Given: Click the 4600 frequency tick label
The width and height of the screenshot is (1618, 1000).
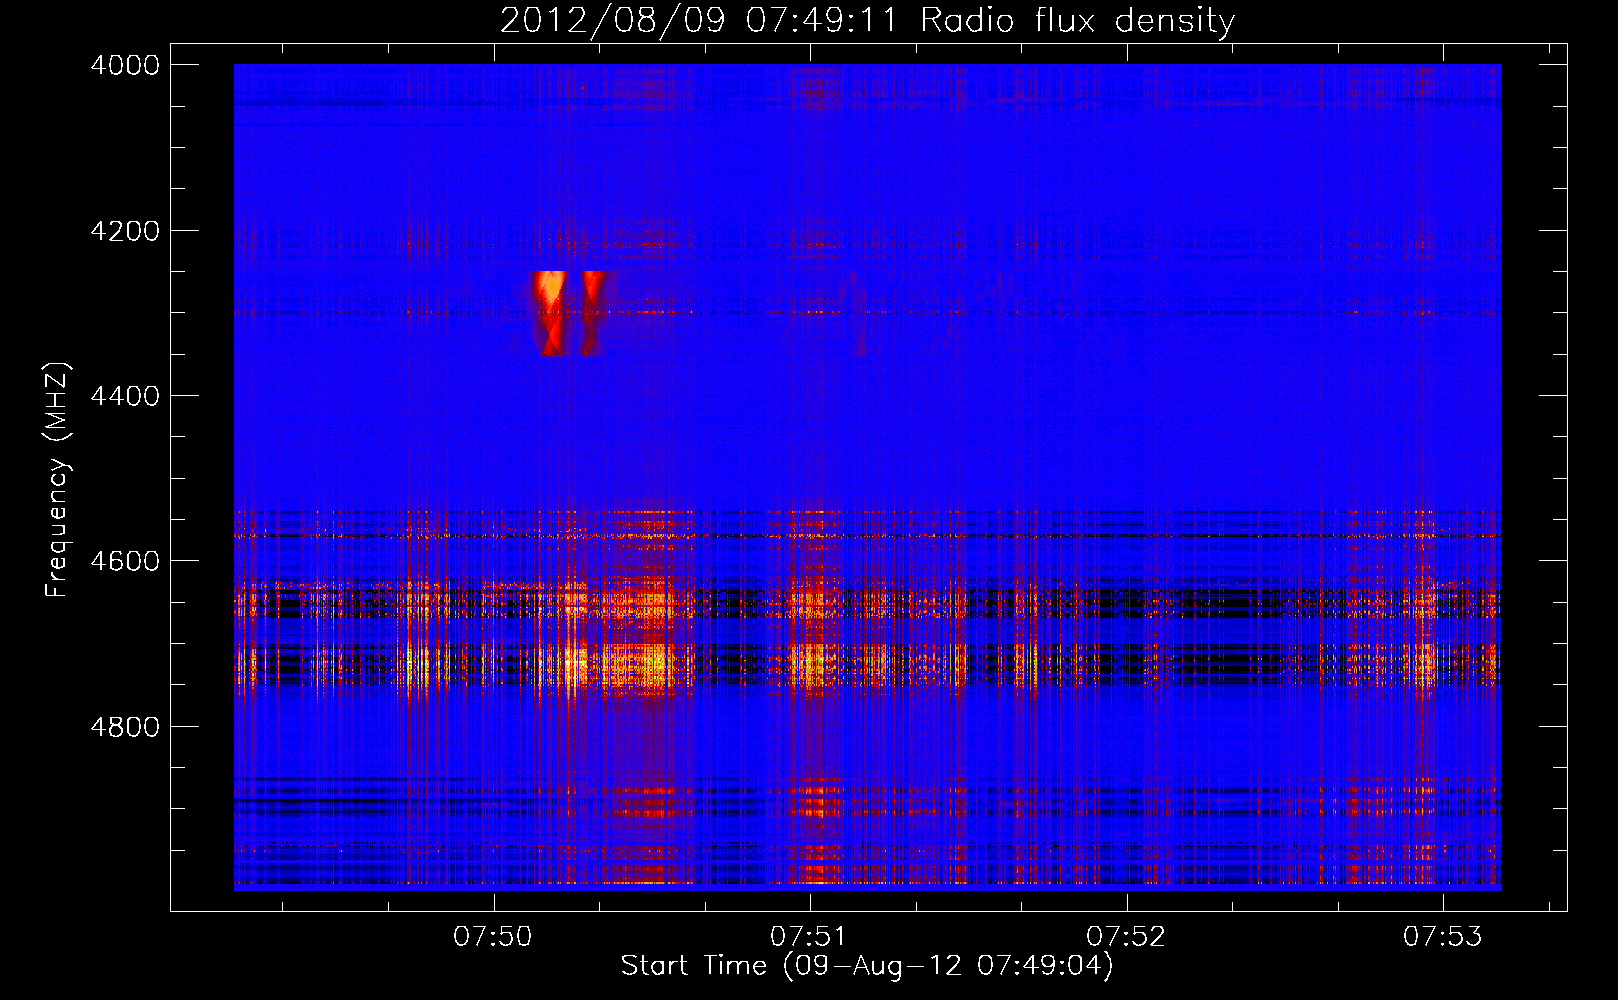Looking at the screenshot, I should (125, 561).
